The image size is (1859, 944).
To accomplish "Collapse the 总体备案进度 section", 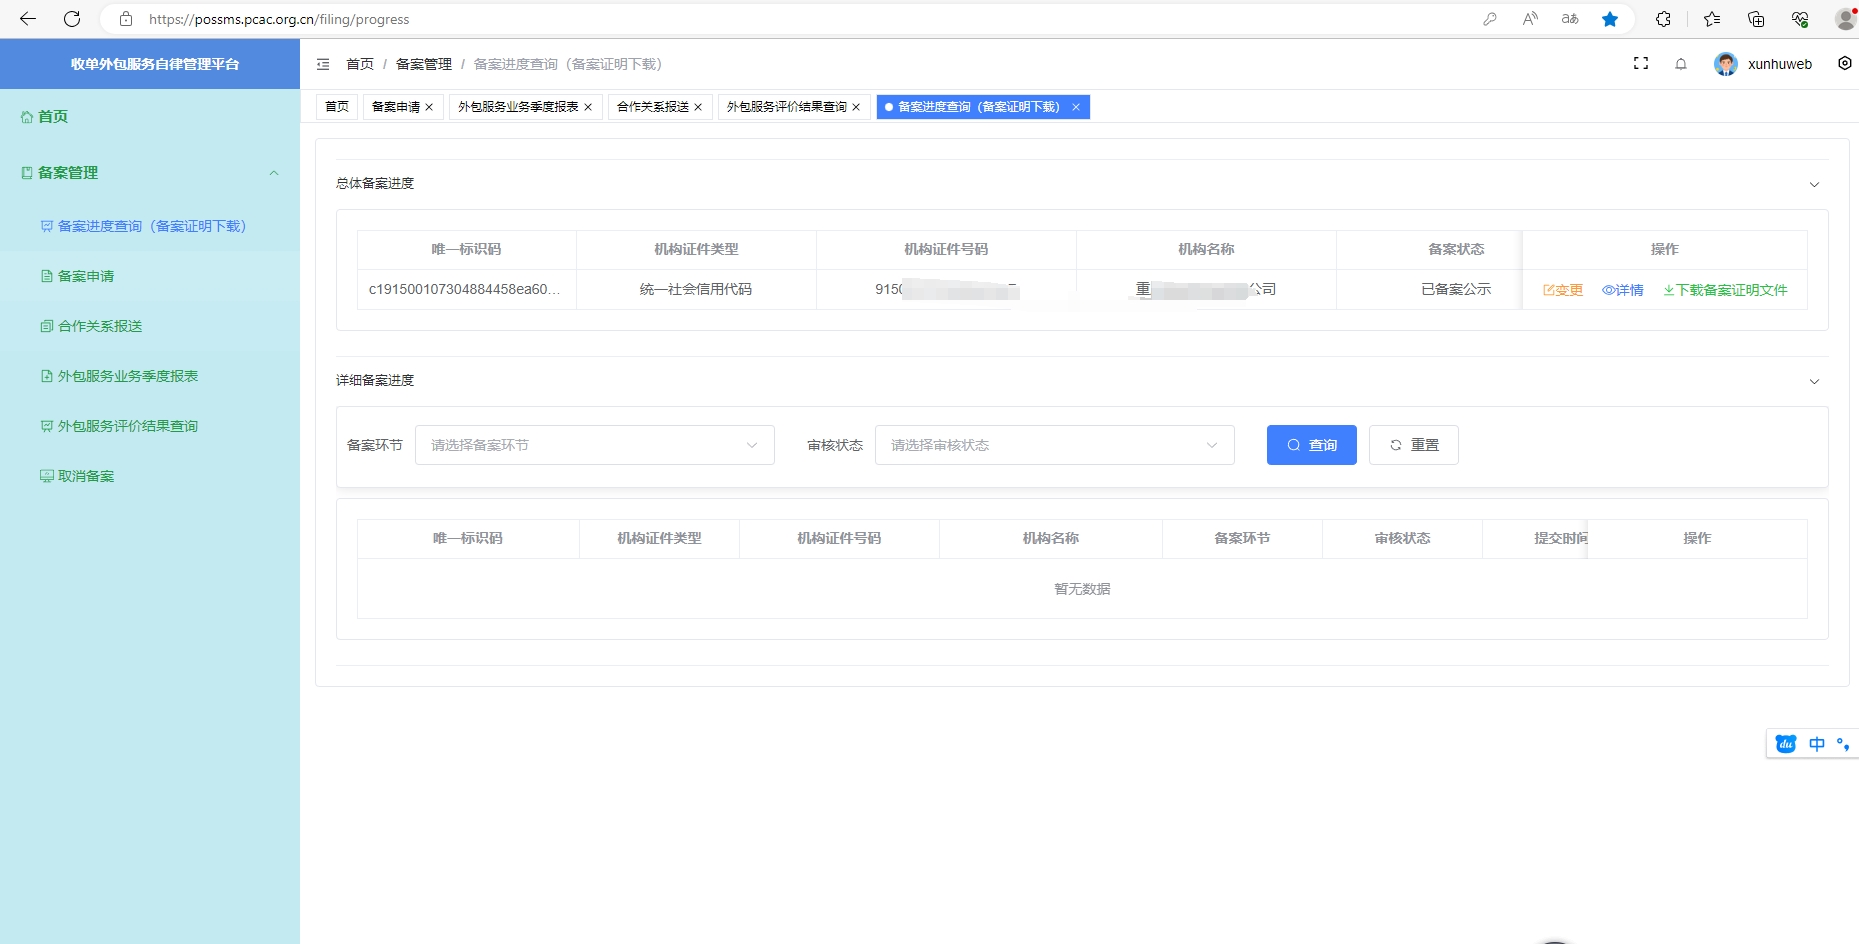I will click(x=1814, y=184).
